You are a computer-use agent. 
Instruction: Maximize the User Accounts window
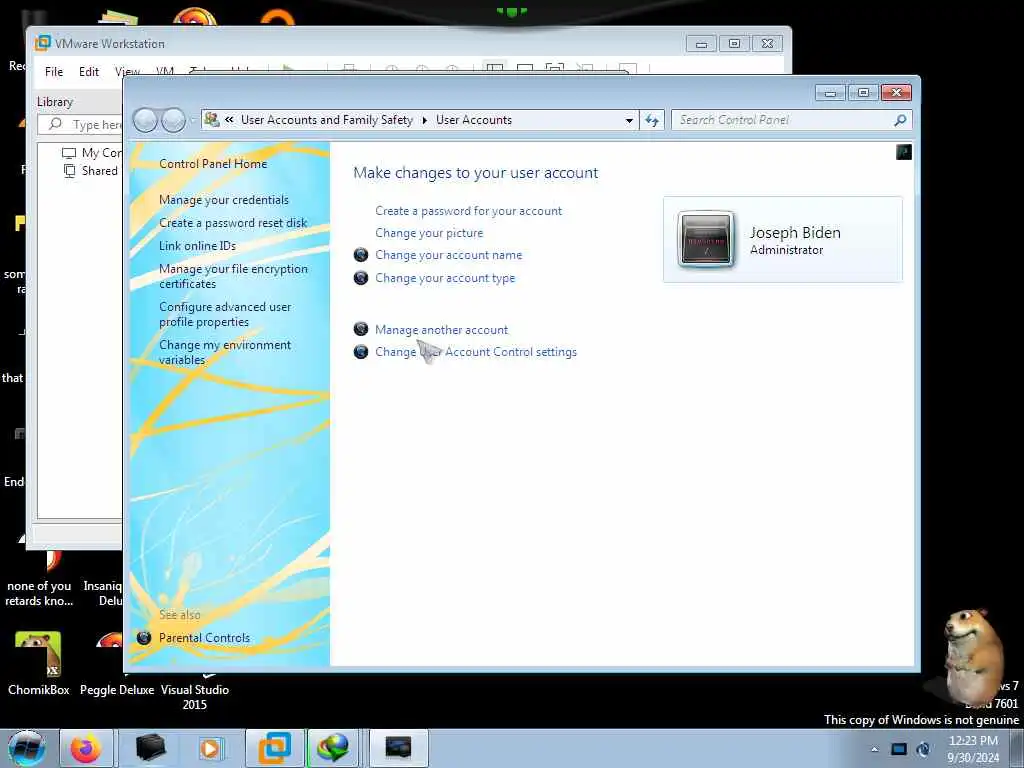[863, 93]
